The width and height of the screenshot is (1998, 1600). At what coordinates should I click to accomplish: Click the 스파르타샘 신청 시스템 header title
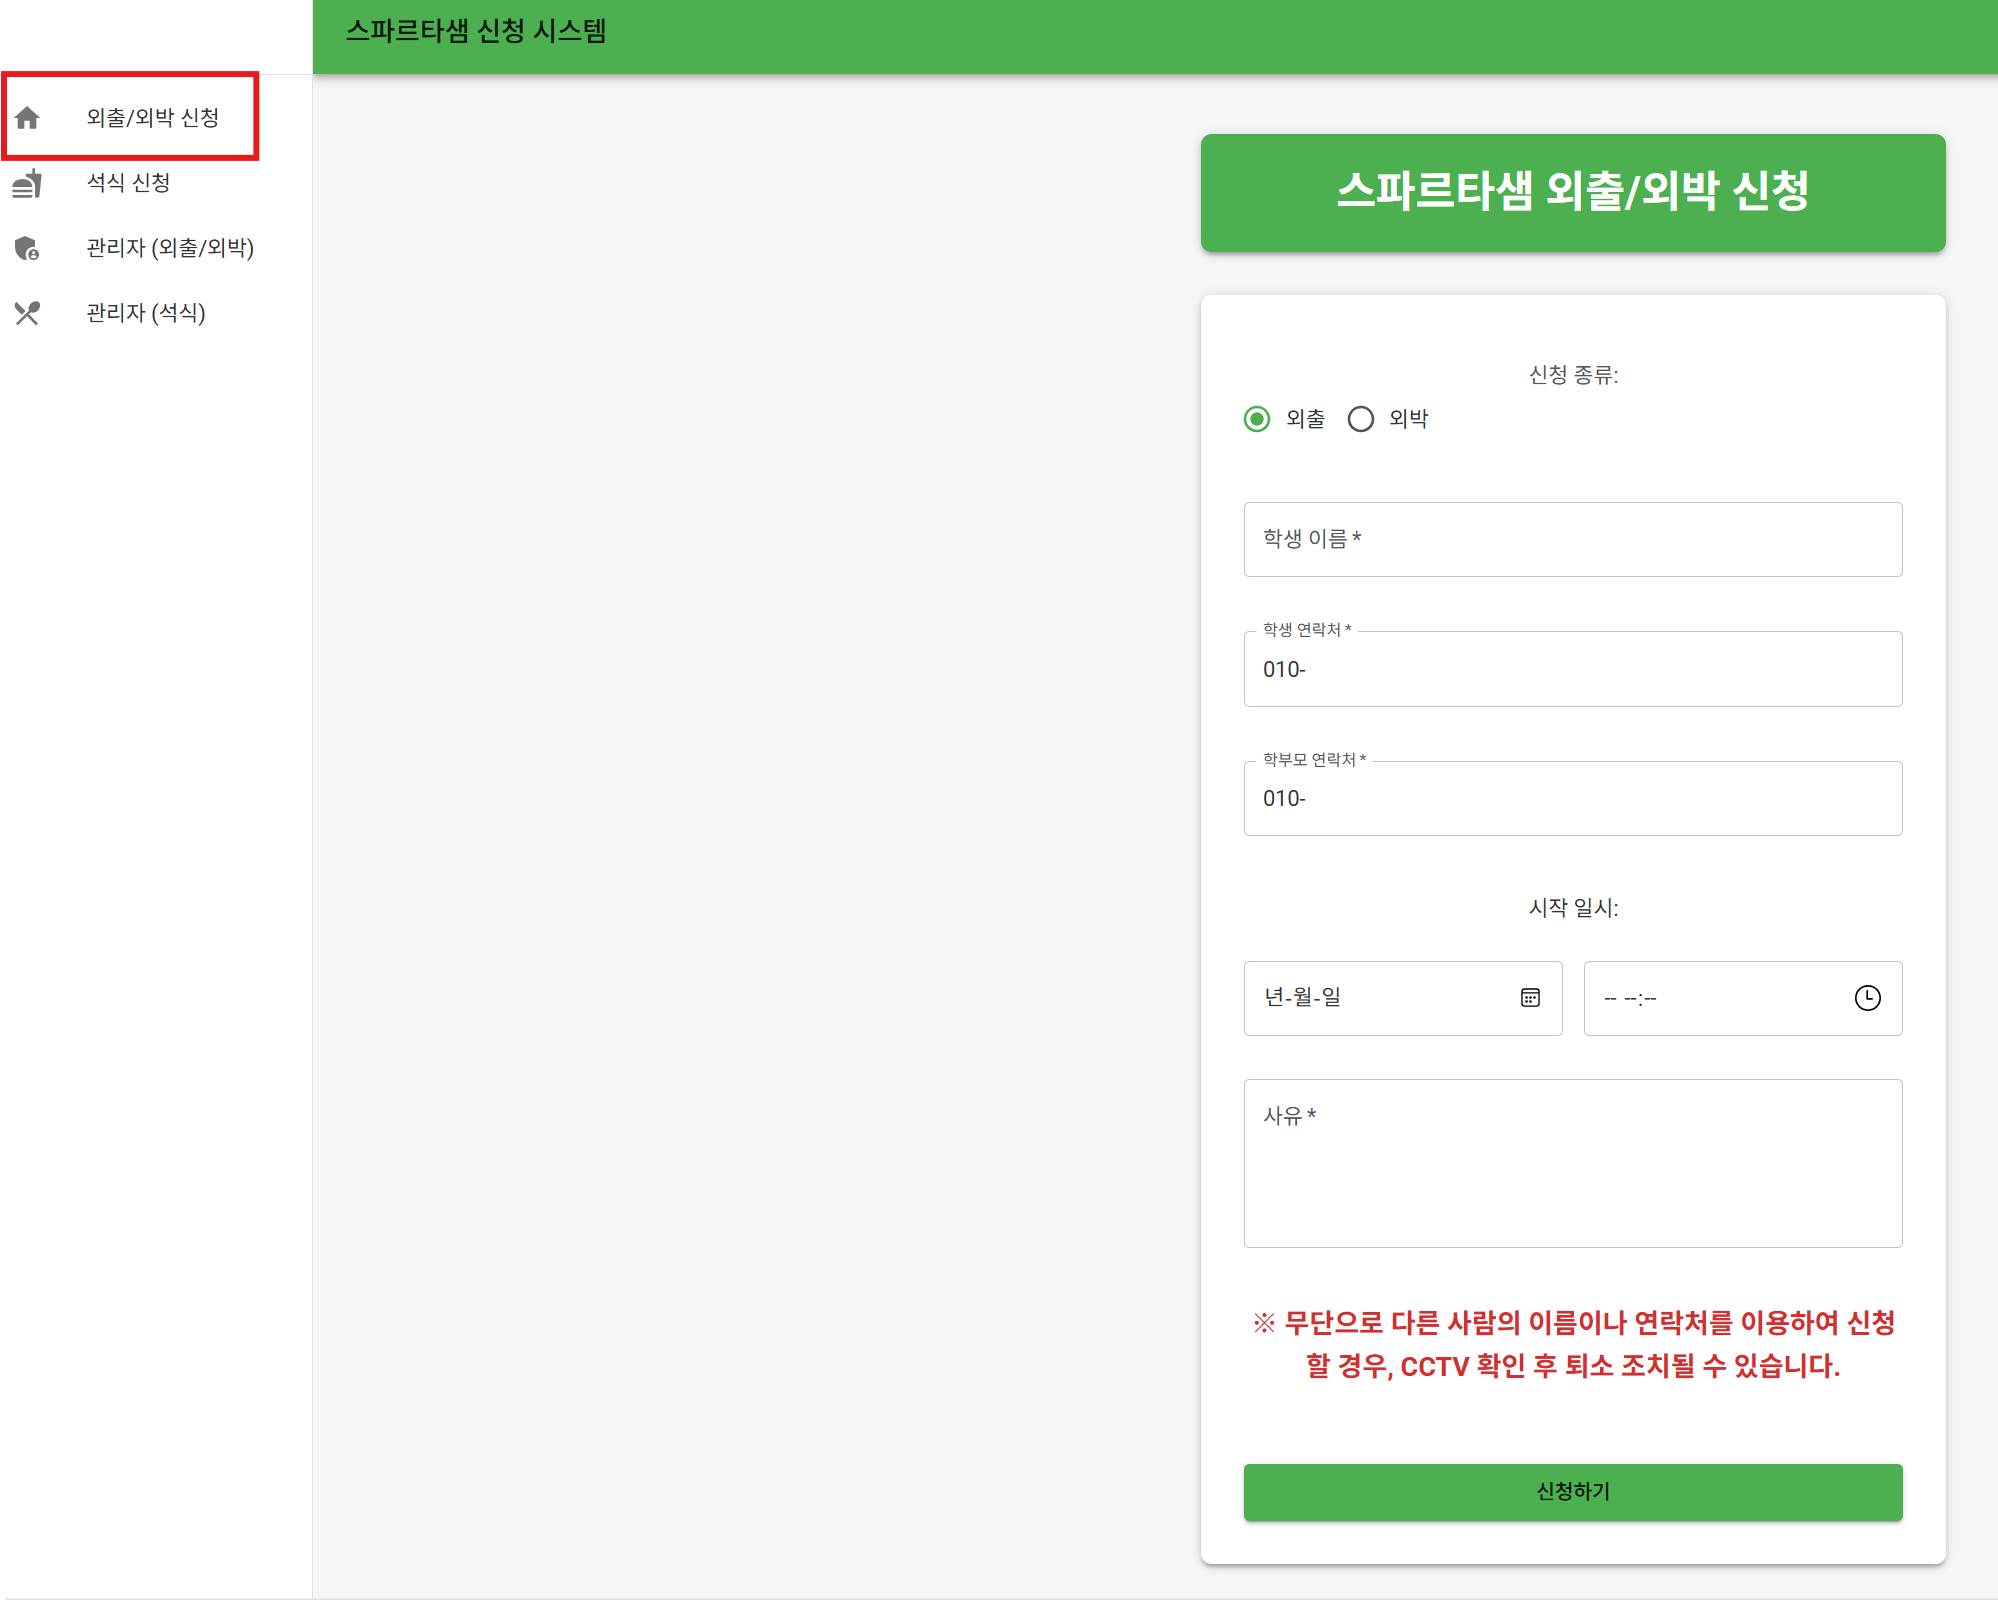476,32
